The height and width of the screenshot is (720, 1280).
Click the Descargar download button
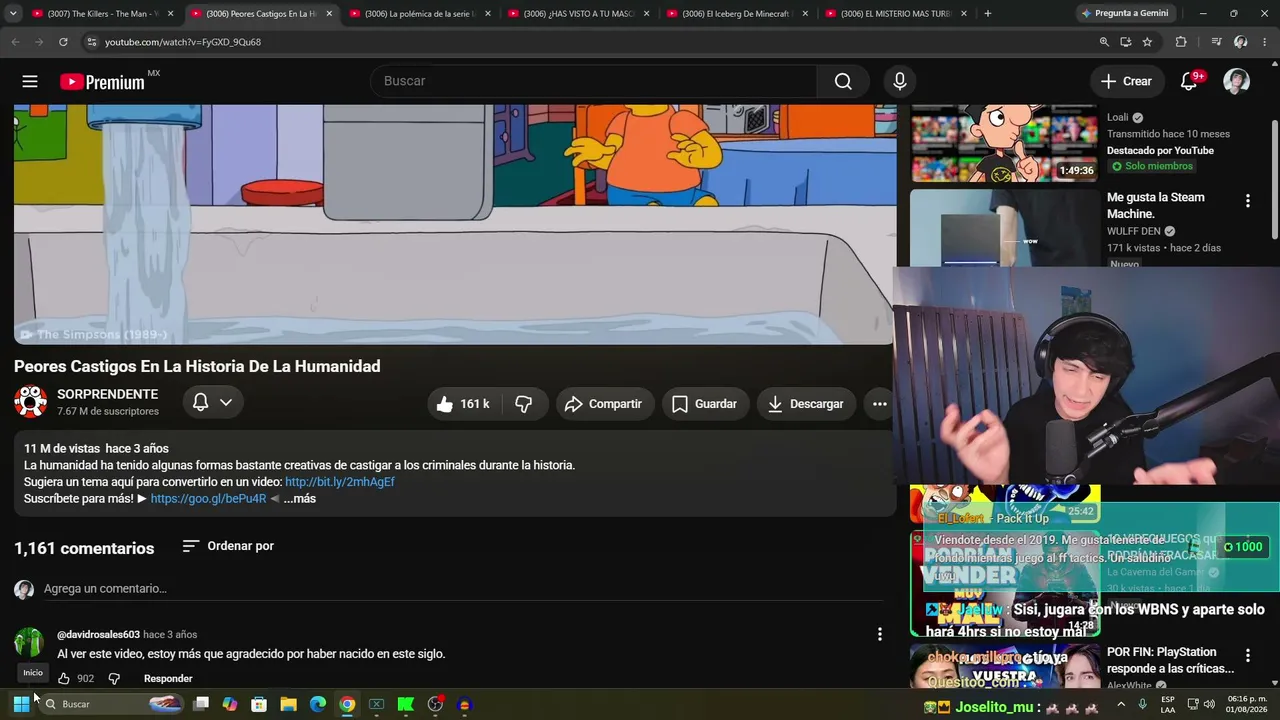click(x=806, y=404)
